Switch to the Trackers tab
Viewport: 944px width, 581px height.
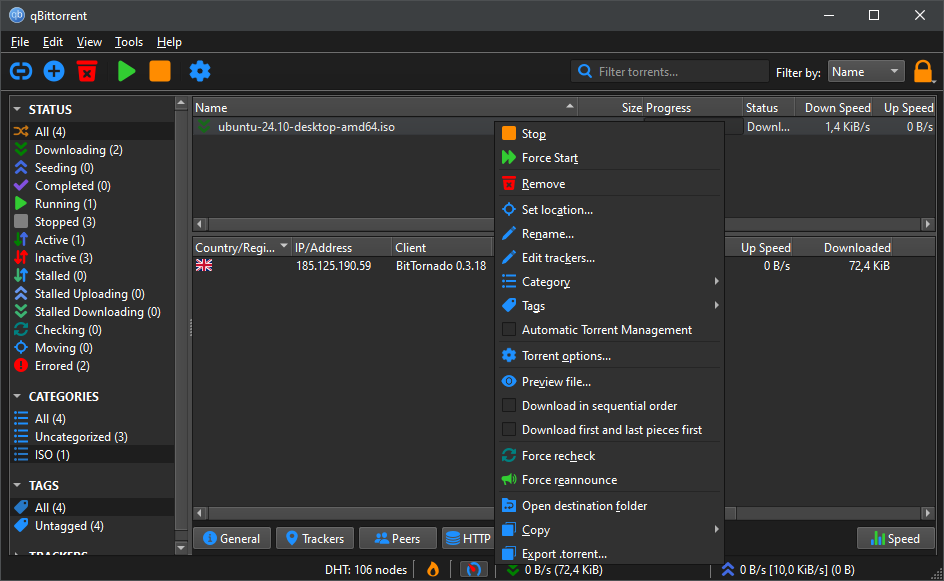tap(315, 538)
